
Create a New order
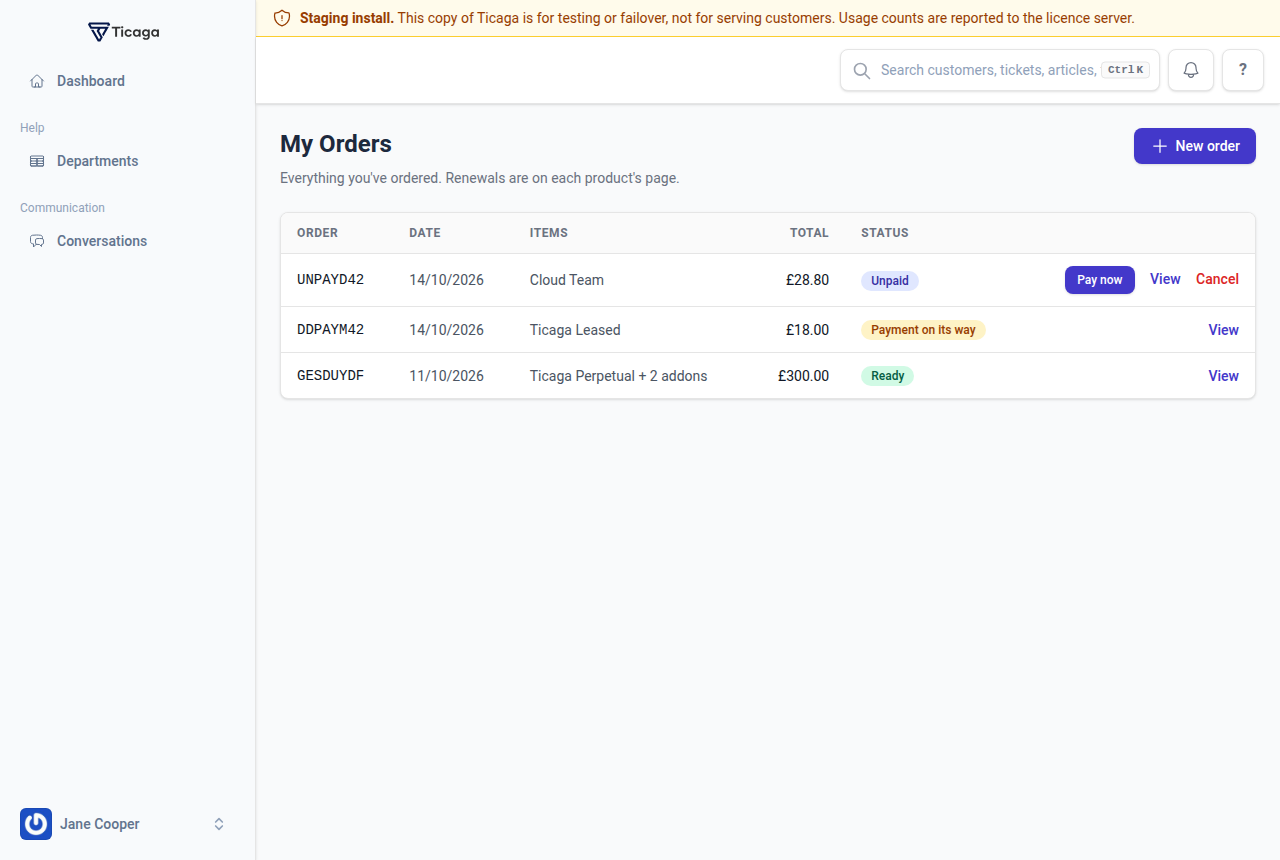(x=1195, y=146)
